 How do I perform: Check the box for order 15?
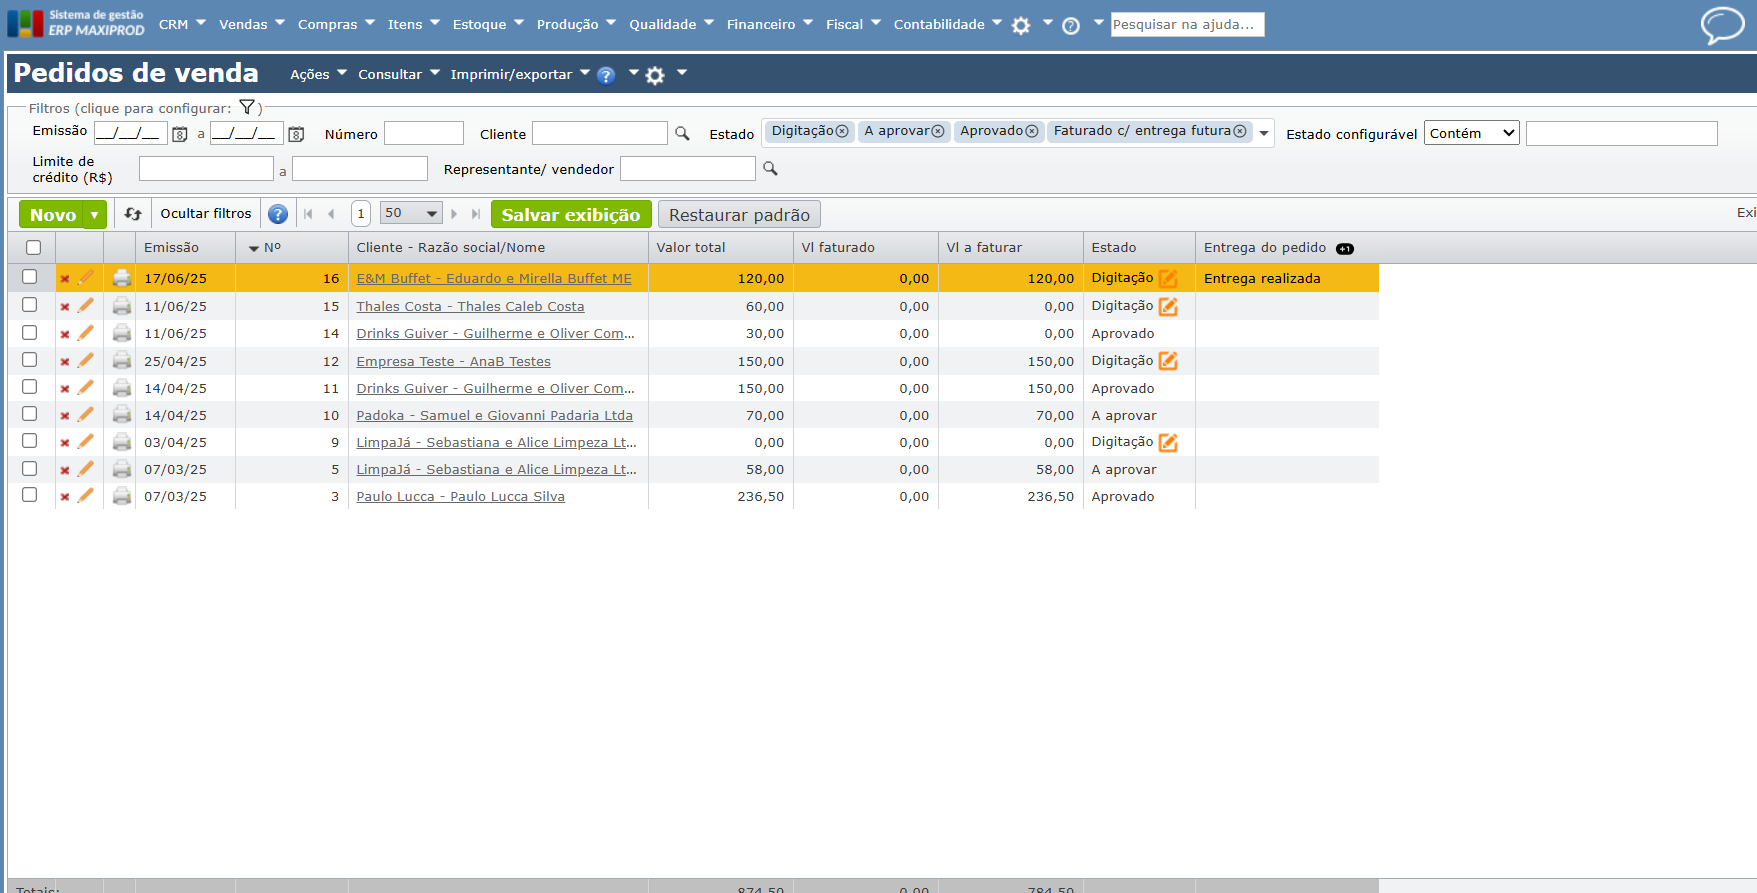tap(30, 305)
